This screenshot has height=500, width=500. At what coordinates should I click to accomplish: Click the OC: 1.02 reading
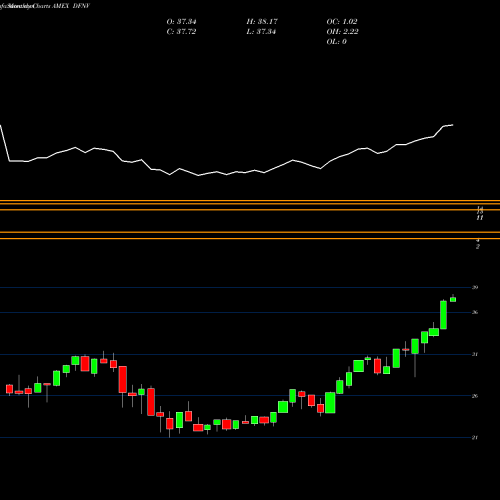click(342, 22)
